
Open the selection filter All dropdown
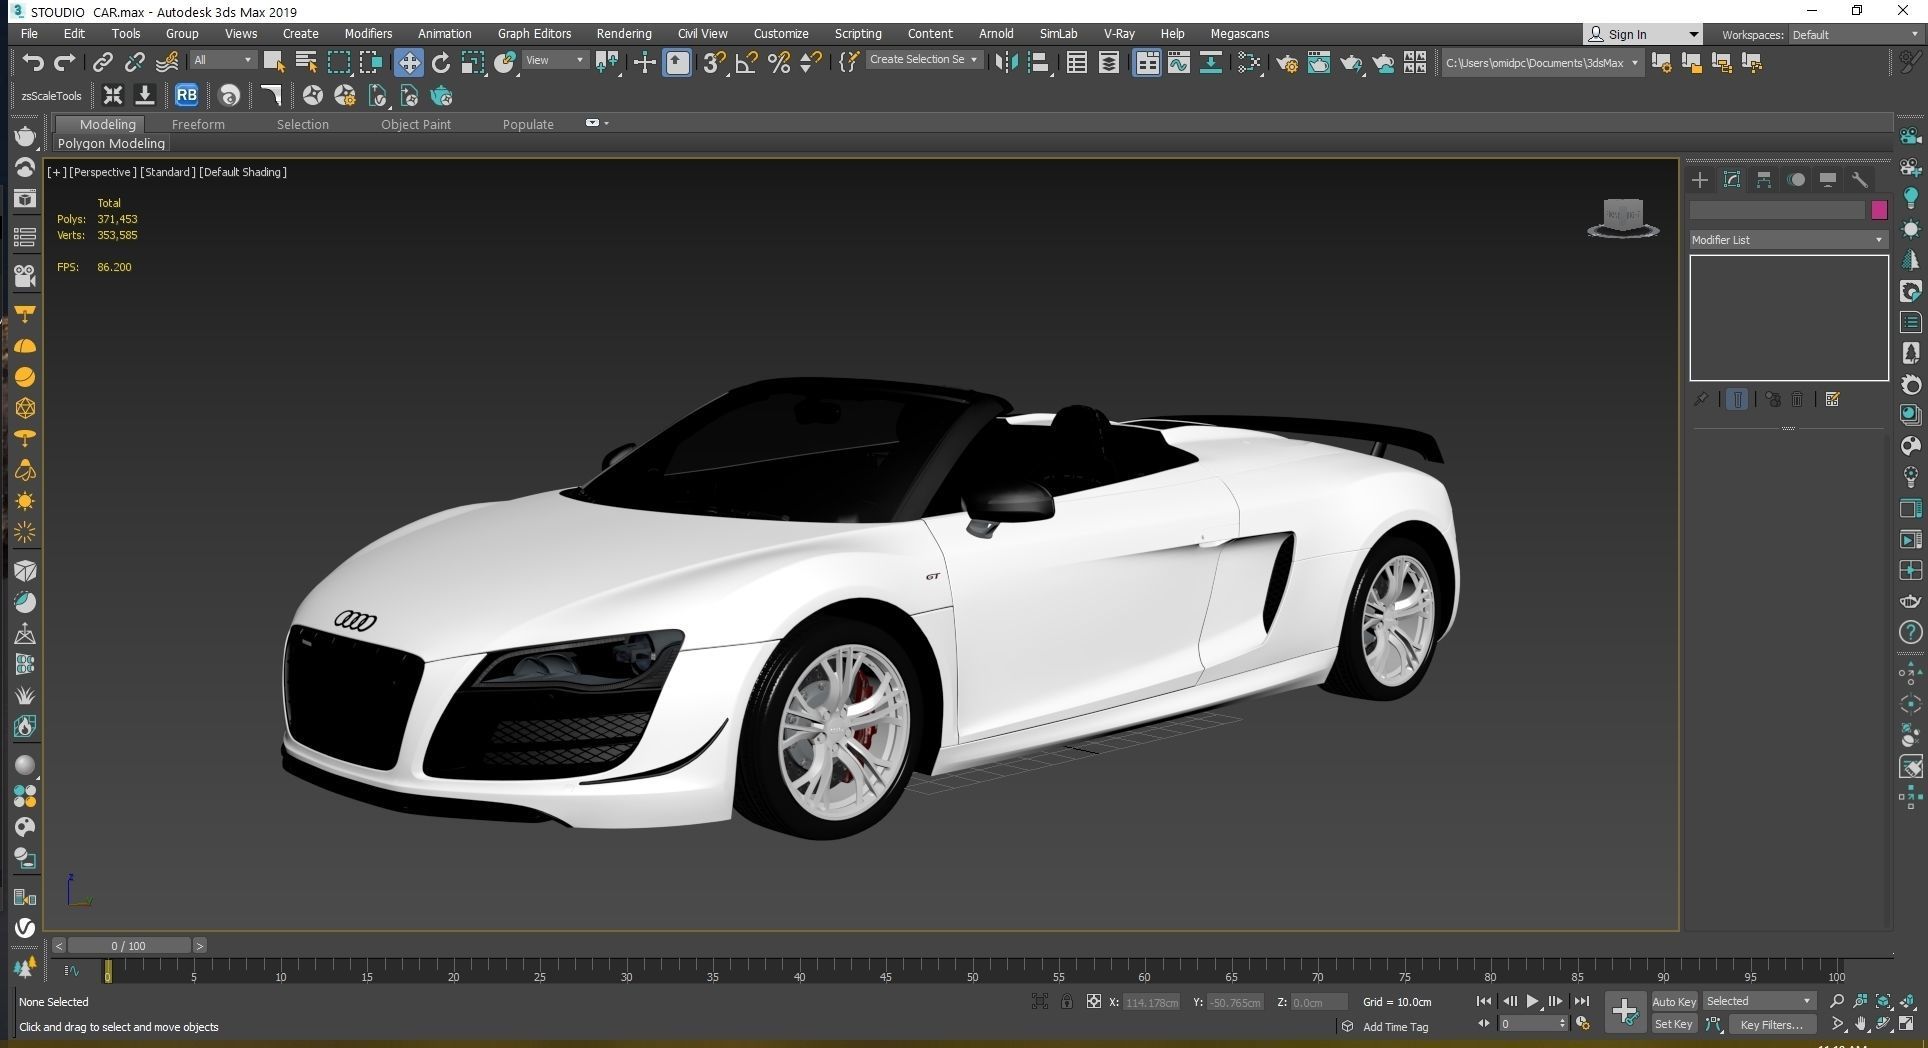(x=223, y=60)
